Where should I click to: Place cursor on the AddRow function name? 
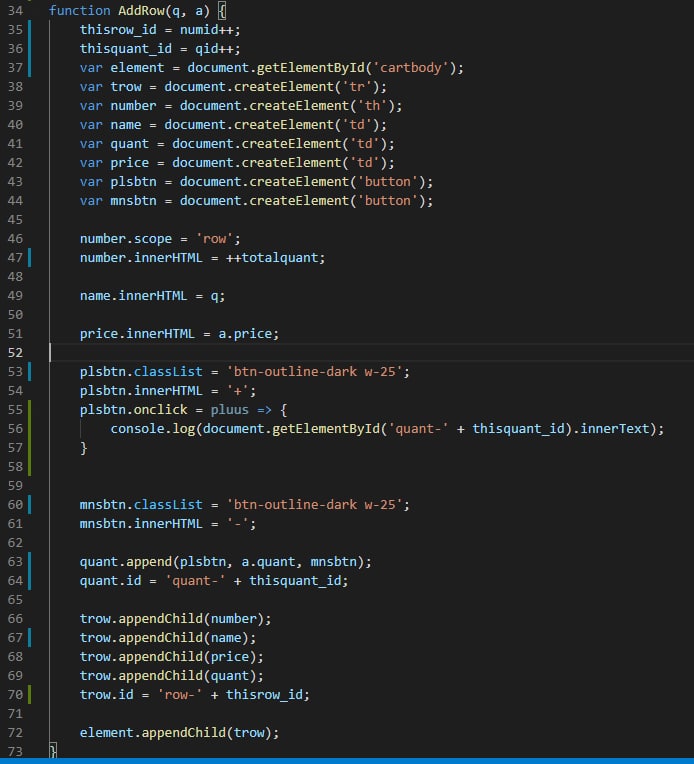coord(141,10)
